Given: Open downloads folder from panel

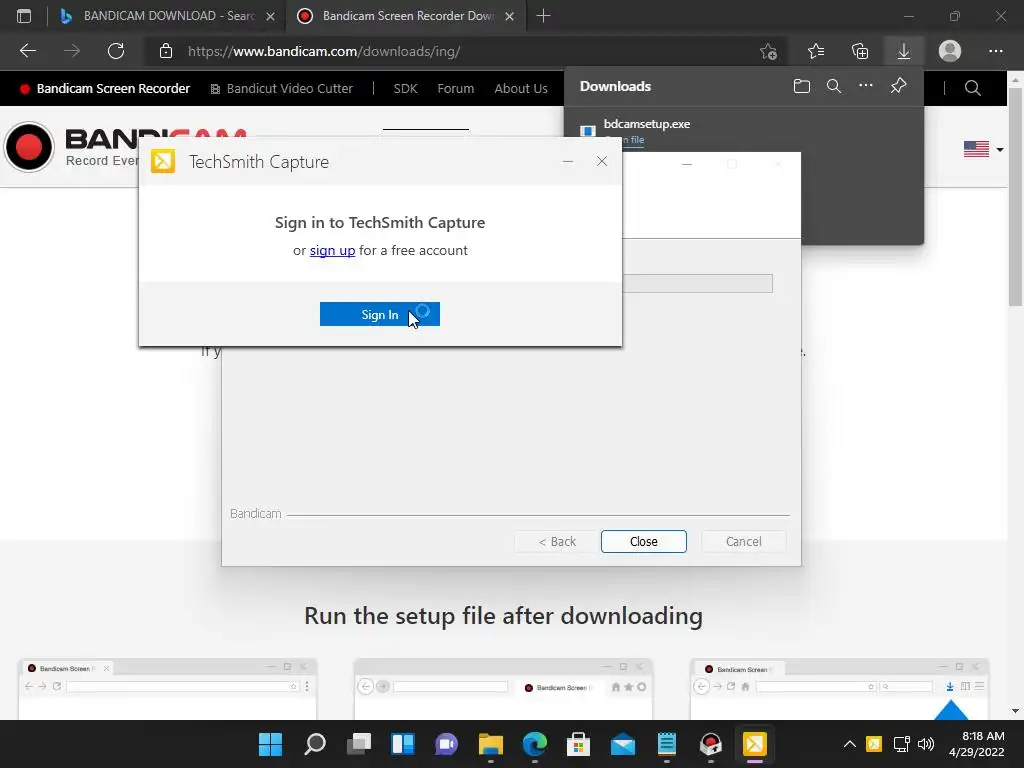Looking at the screenshot, I should (x=801, y=86).
